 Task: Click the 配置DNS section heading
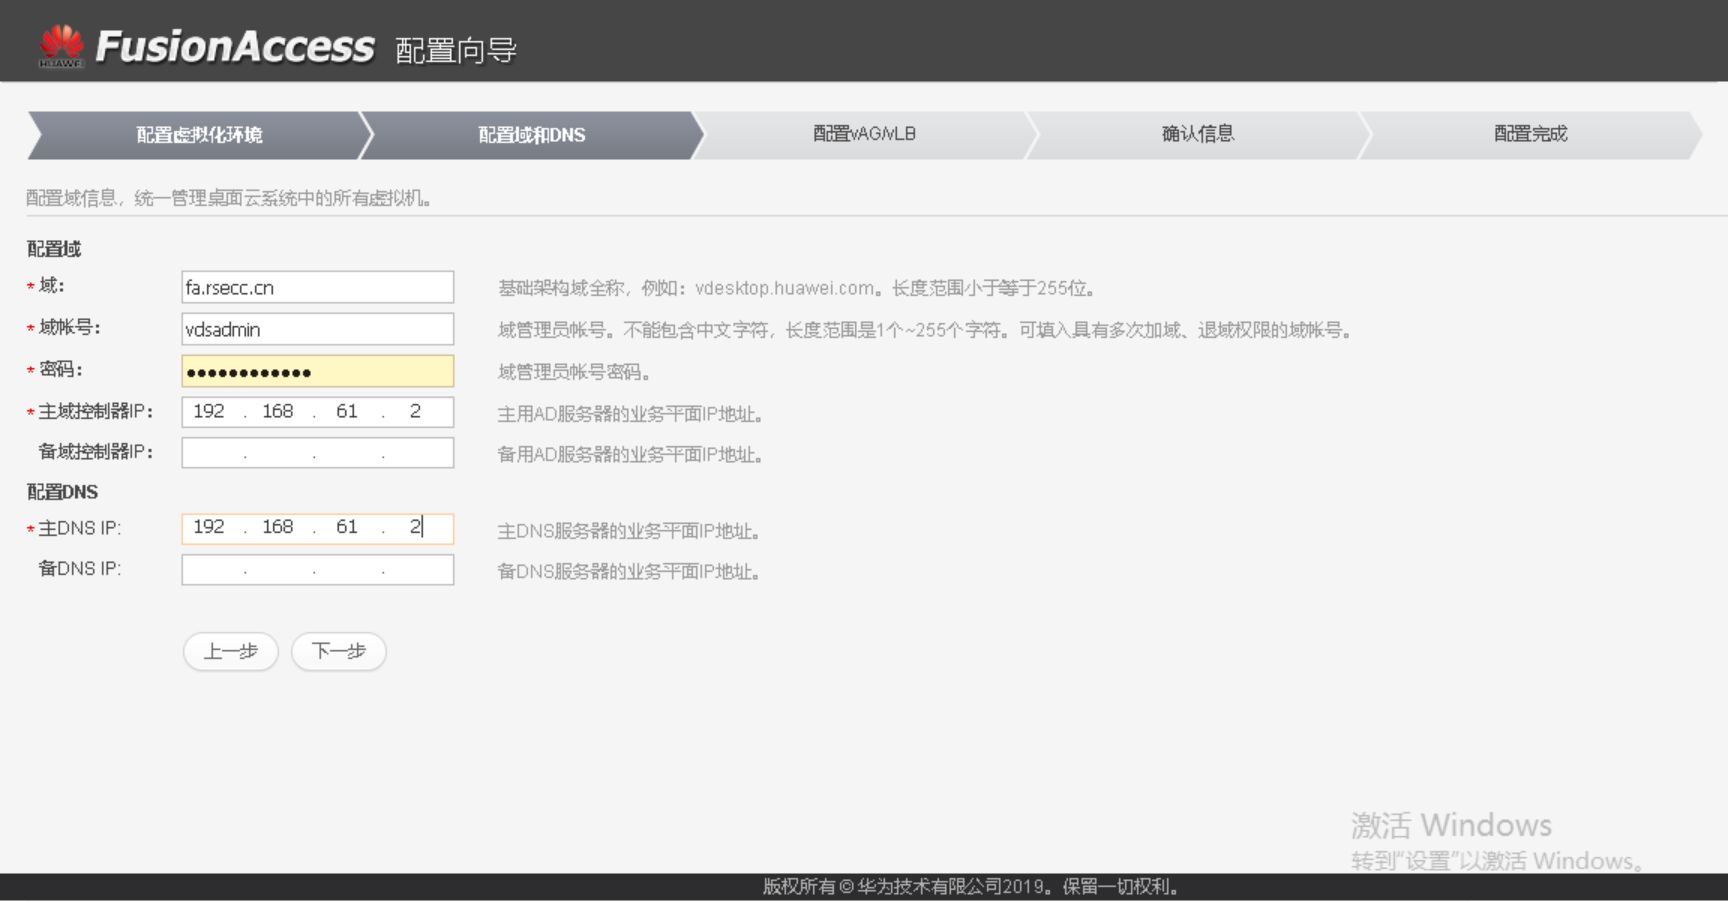(x=62, y=492)
